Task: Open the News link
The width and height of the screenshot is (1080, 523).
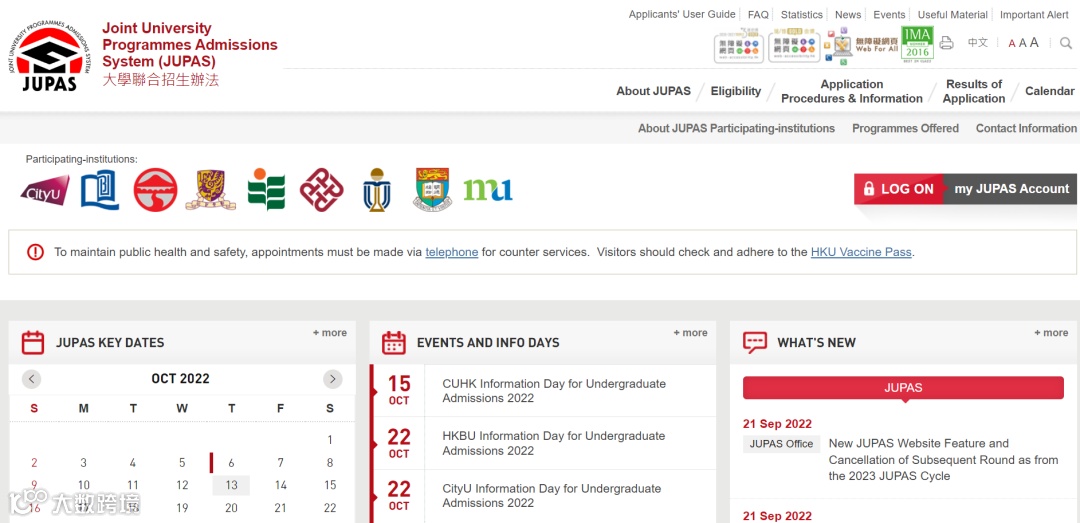Action: pos(848,14)
